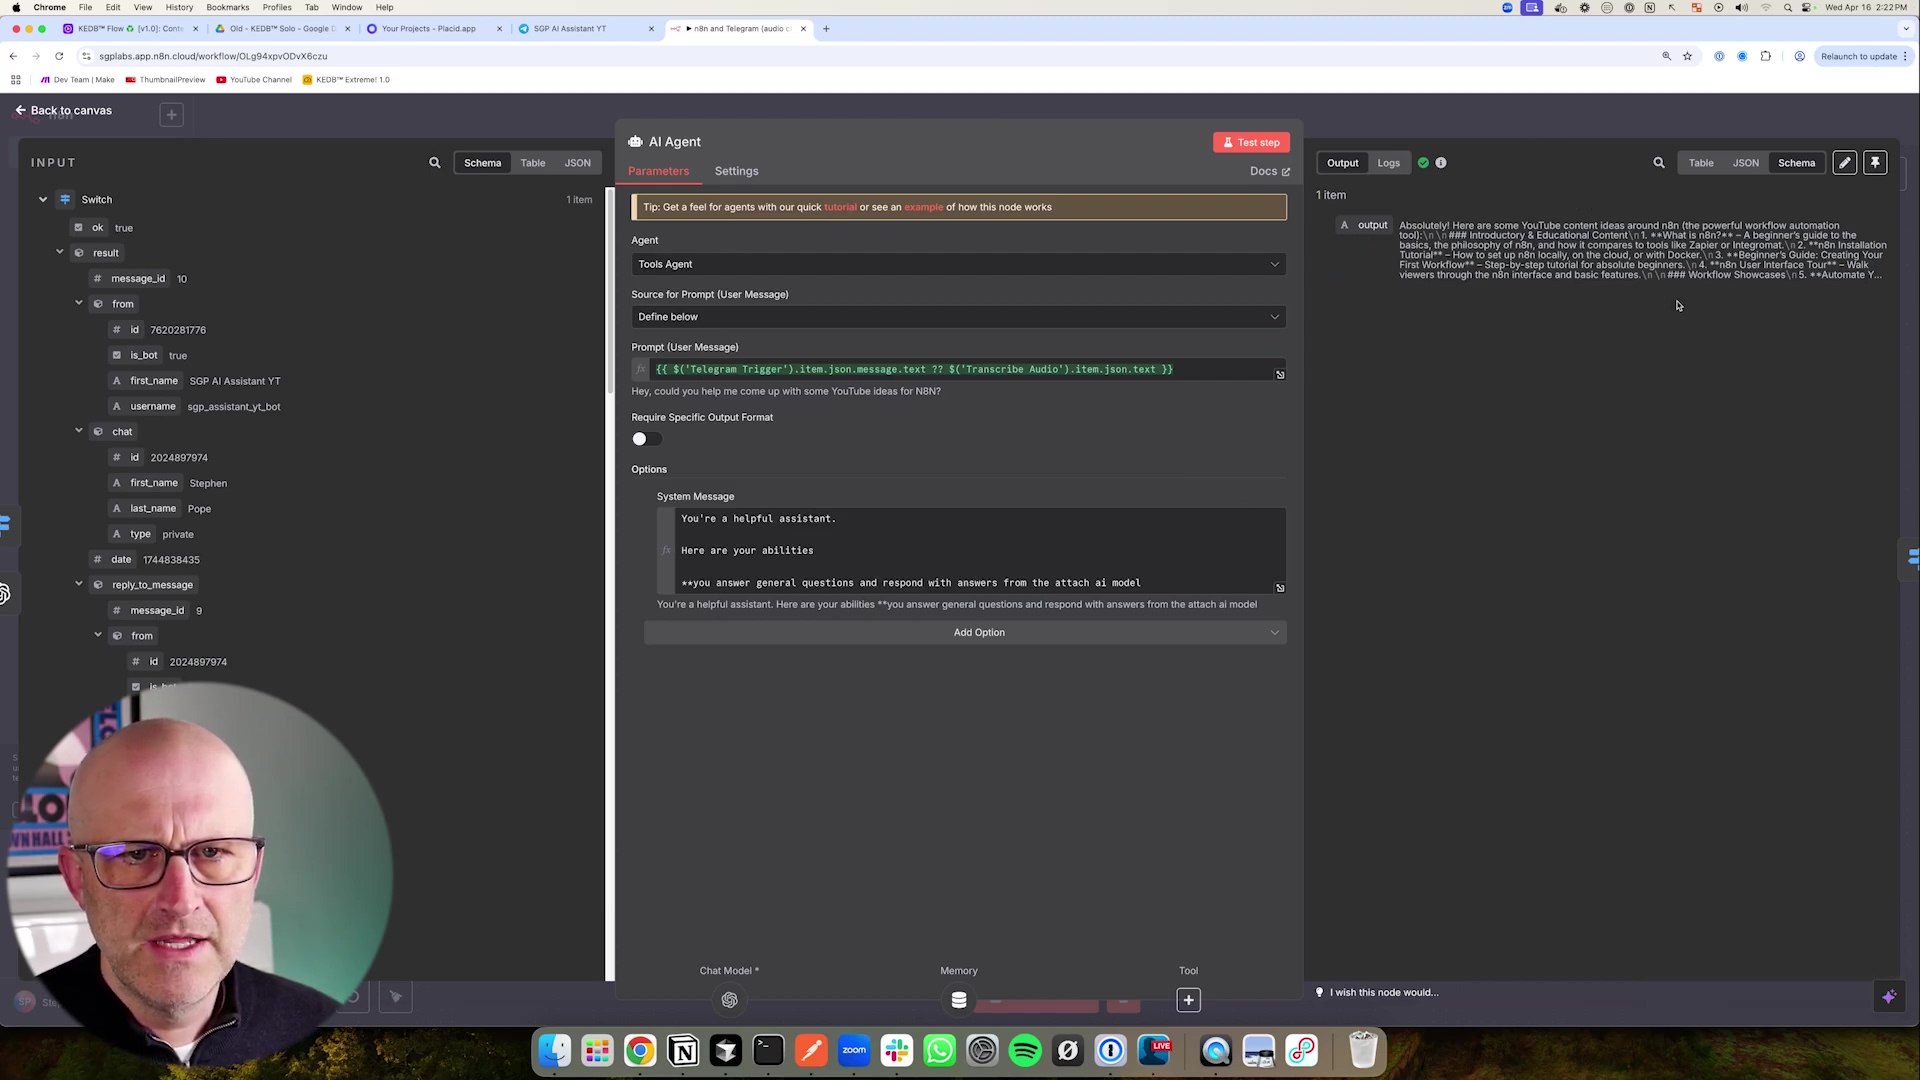Click the Ask AI sparkle icon

tap(1888, 997)
